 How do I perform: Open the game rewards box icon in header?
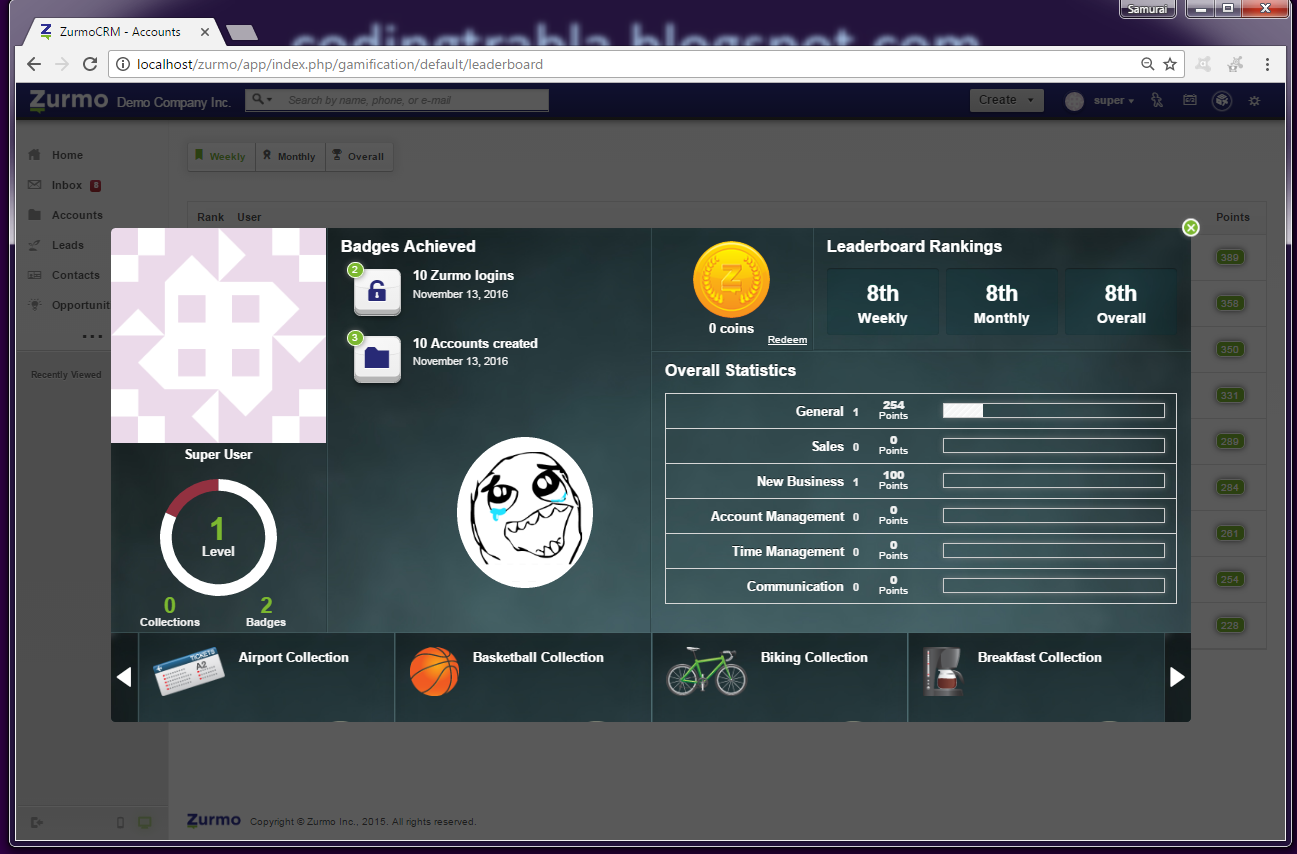point(1221,100)
